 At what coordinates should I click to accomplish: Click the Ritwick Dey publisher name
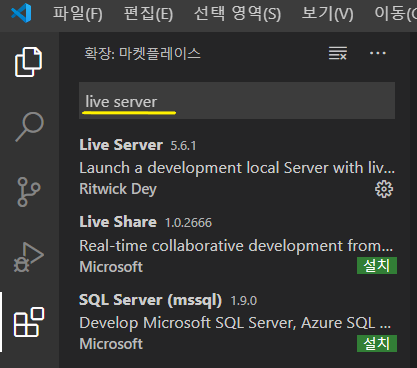[118, 189]
